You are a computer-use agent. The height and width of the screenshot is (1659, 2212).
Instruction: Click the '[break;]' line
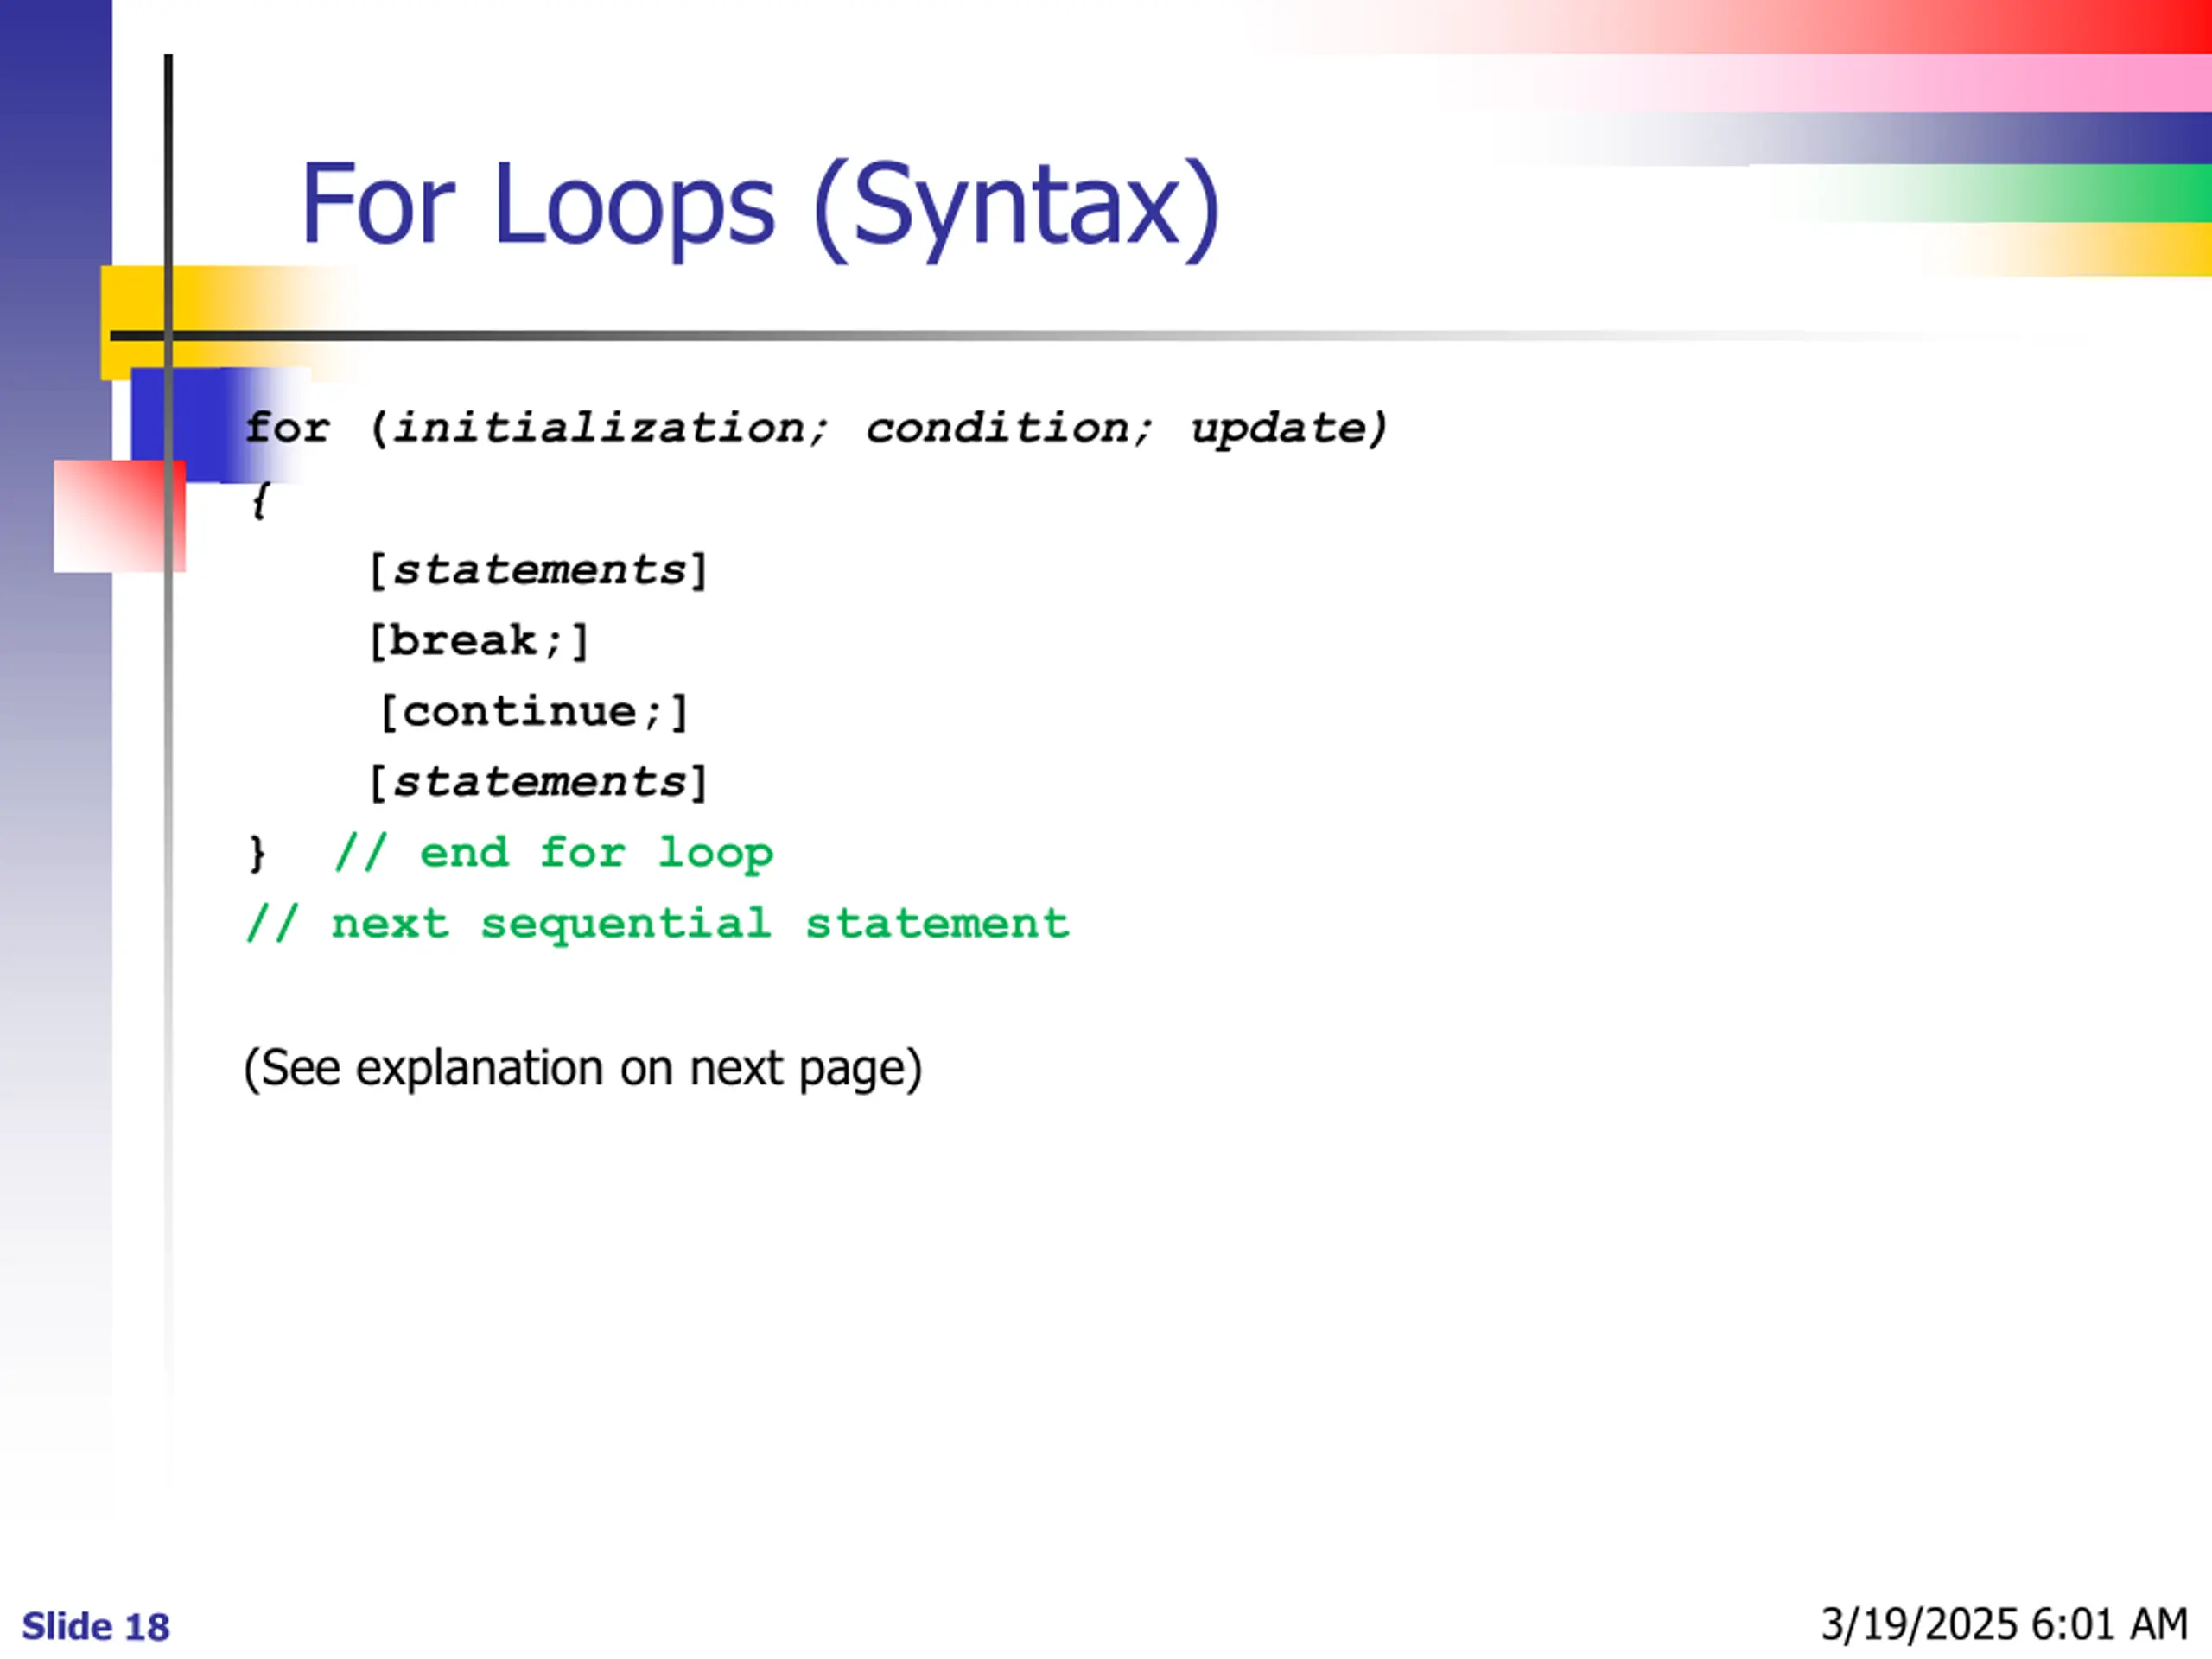click(x=479, y=641)
